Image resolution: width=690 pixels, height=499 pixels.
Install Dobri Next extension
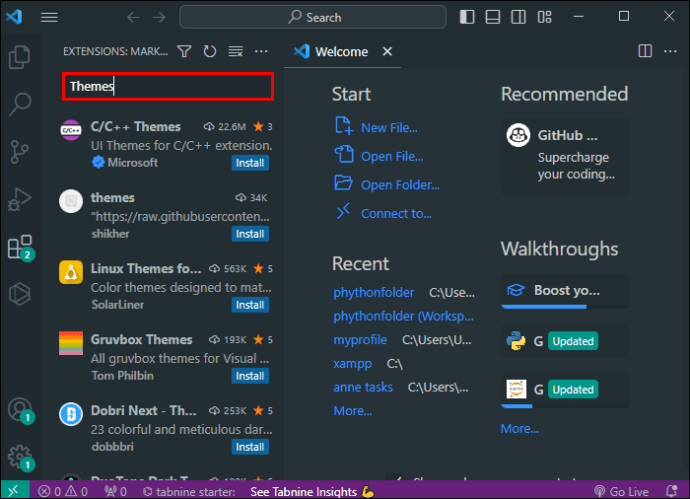[x=250, y=447]
